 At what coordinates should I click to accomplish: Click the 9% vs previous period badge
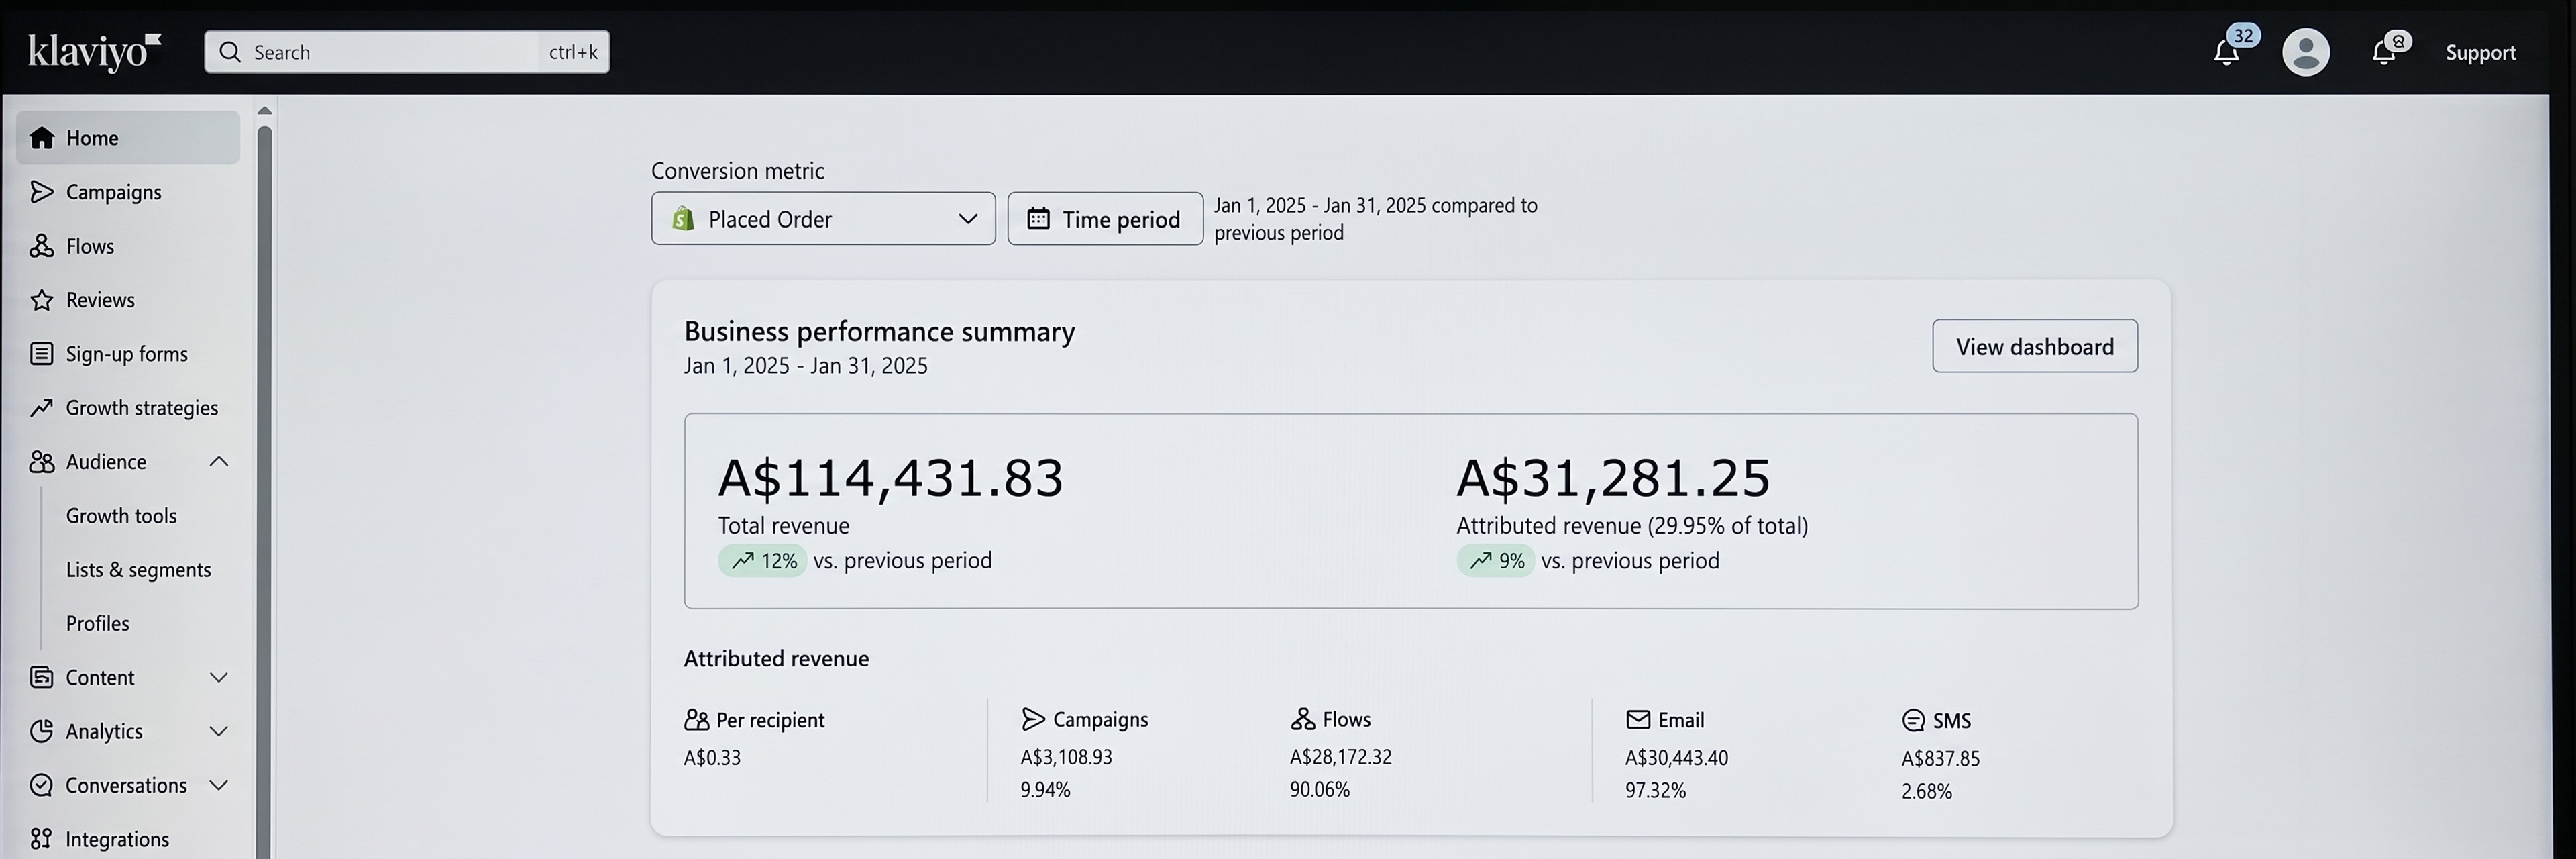coord(1495,561)
